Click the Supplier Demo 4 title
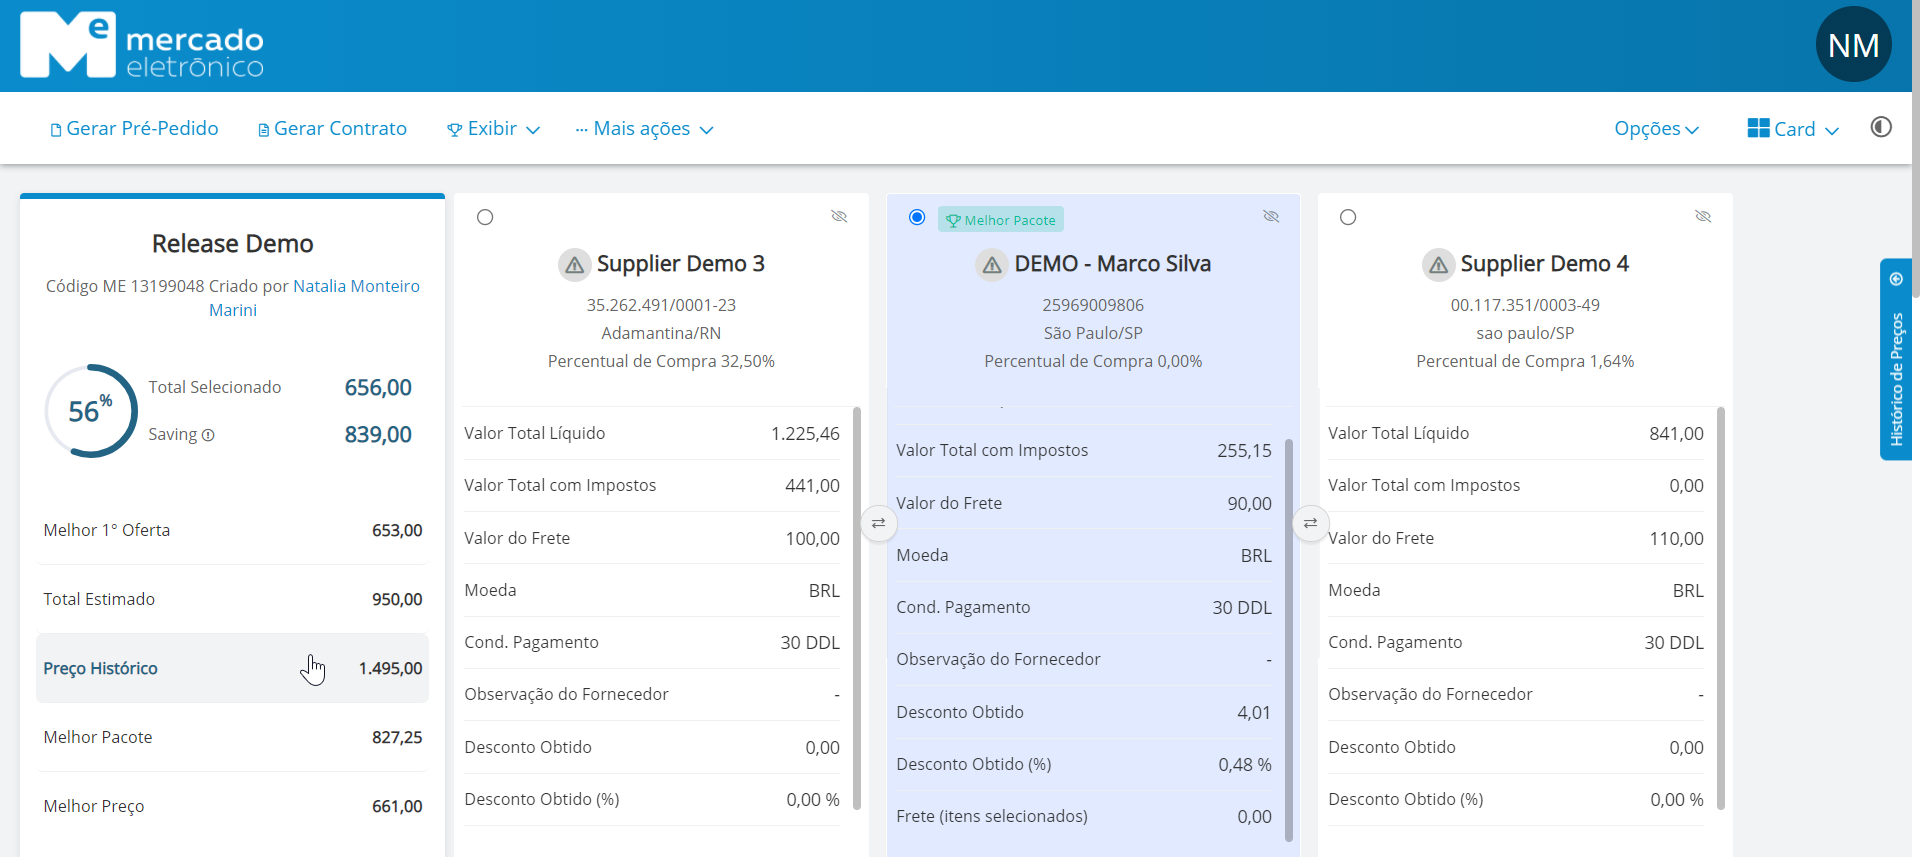 (1545, 264)
